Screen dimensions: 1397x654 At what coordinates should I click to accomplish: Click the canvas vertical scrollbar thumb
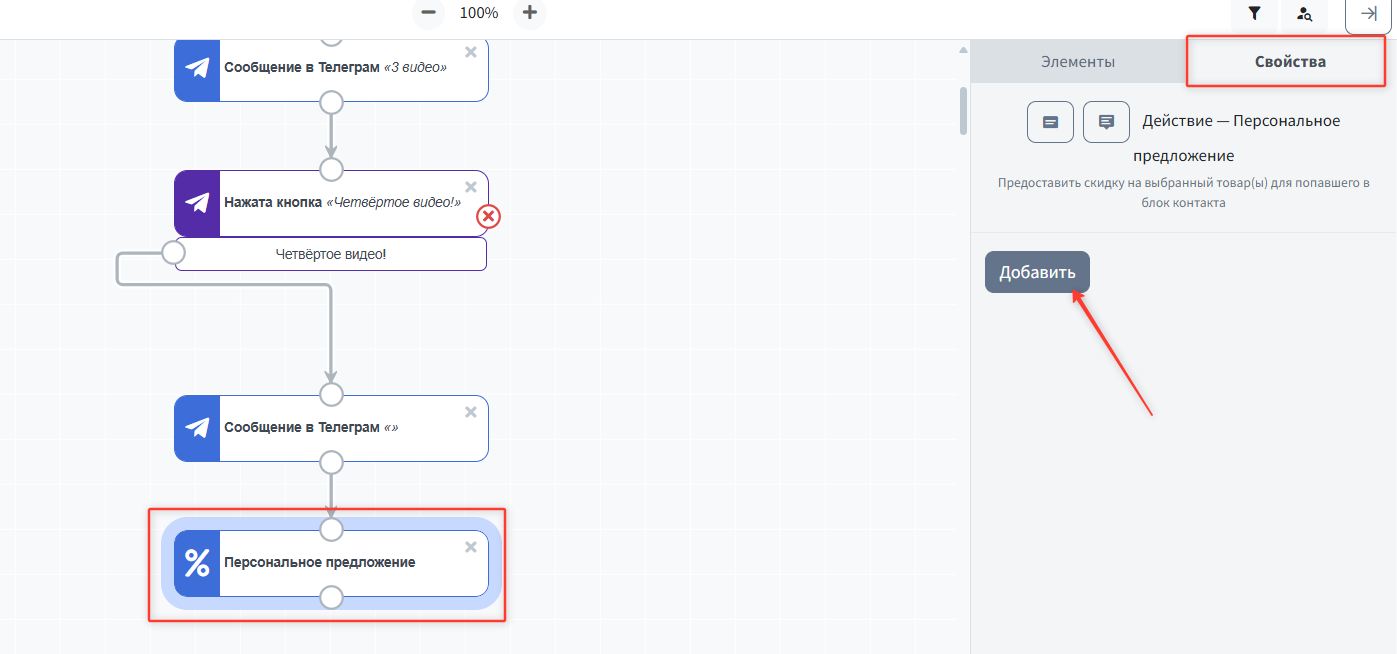(x=963, y=110)
